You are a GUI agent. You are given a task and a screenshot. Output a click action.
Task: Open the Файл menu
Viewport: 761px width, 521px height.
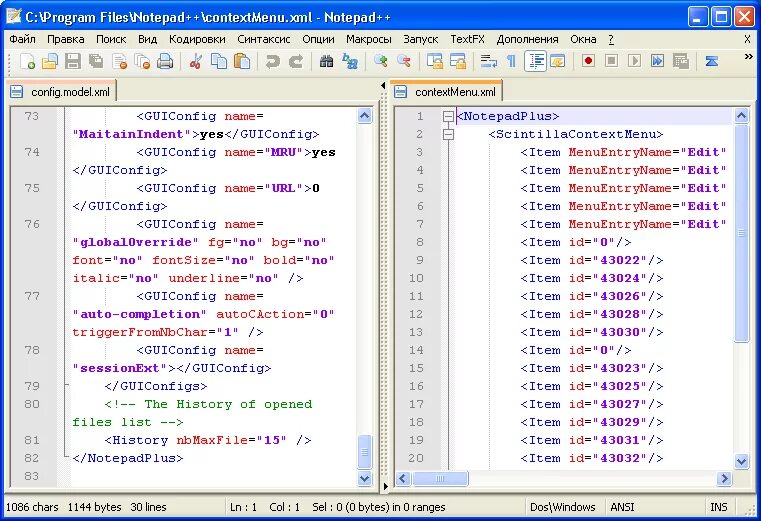(22, 39)
